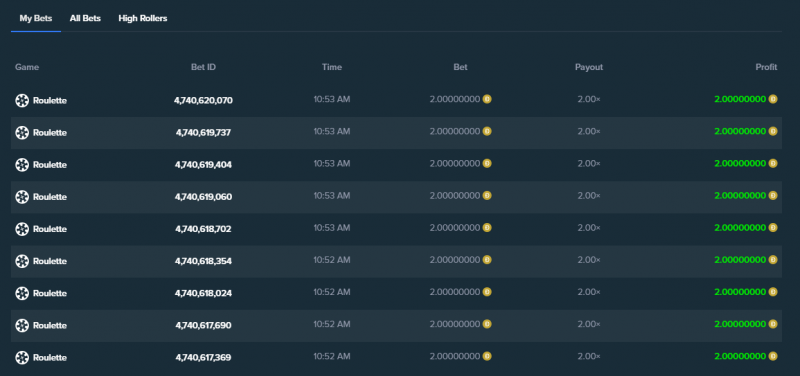
Task: Click profit coin icon in row 4,740,619,404
Action: [773, 163]
